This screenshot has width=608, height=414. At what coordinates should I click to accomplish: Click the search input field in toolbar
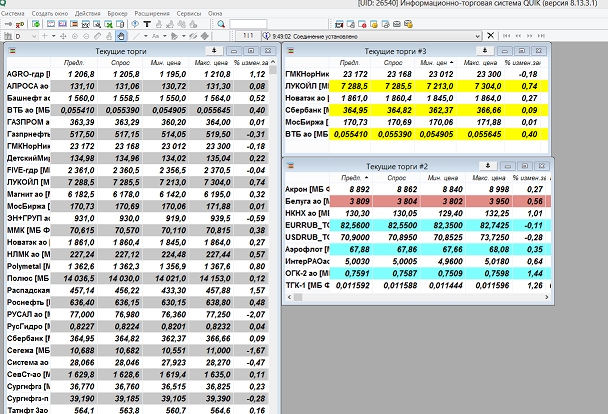[248, 24]
